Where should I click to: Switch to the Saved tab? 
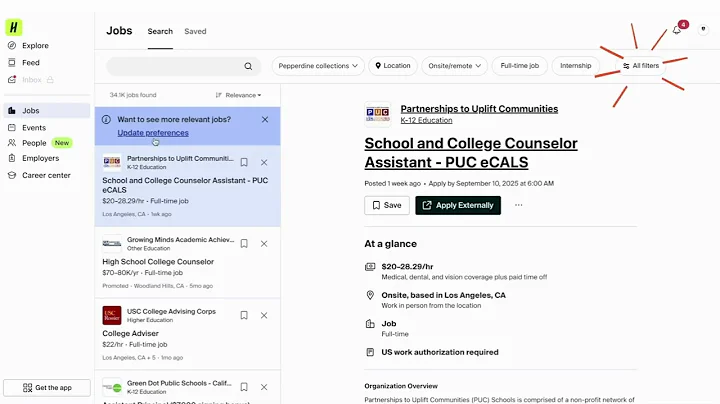coord(195,31)
